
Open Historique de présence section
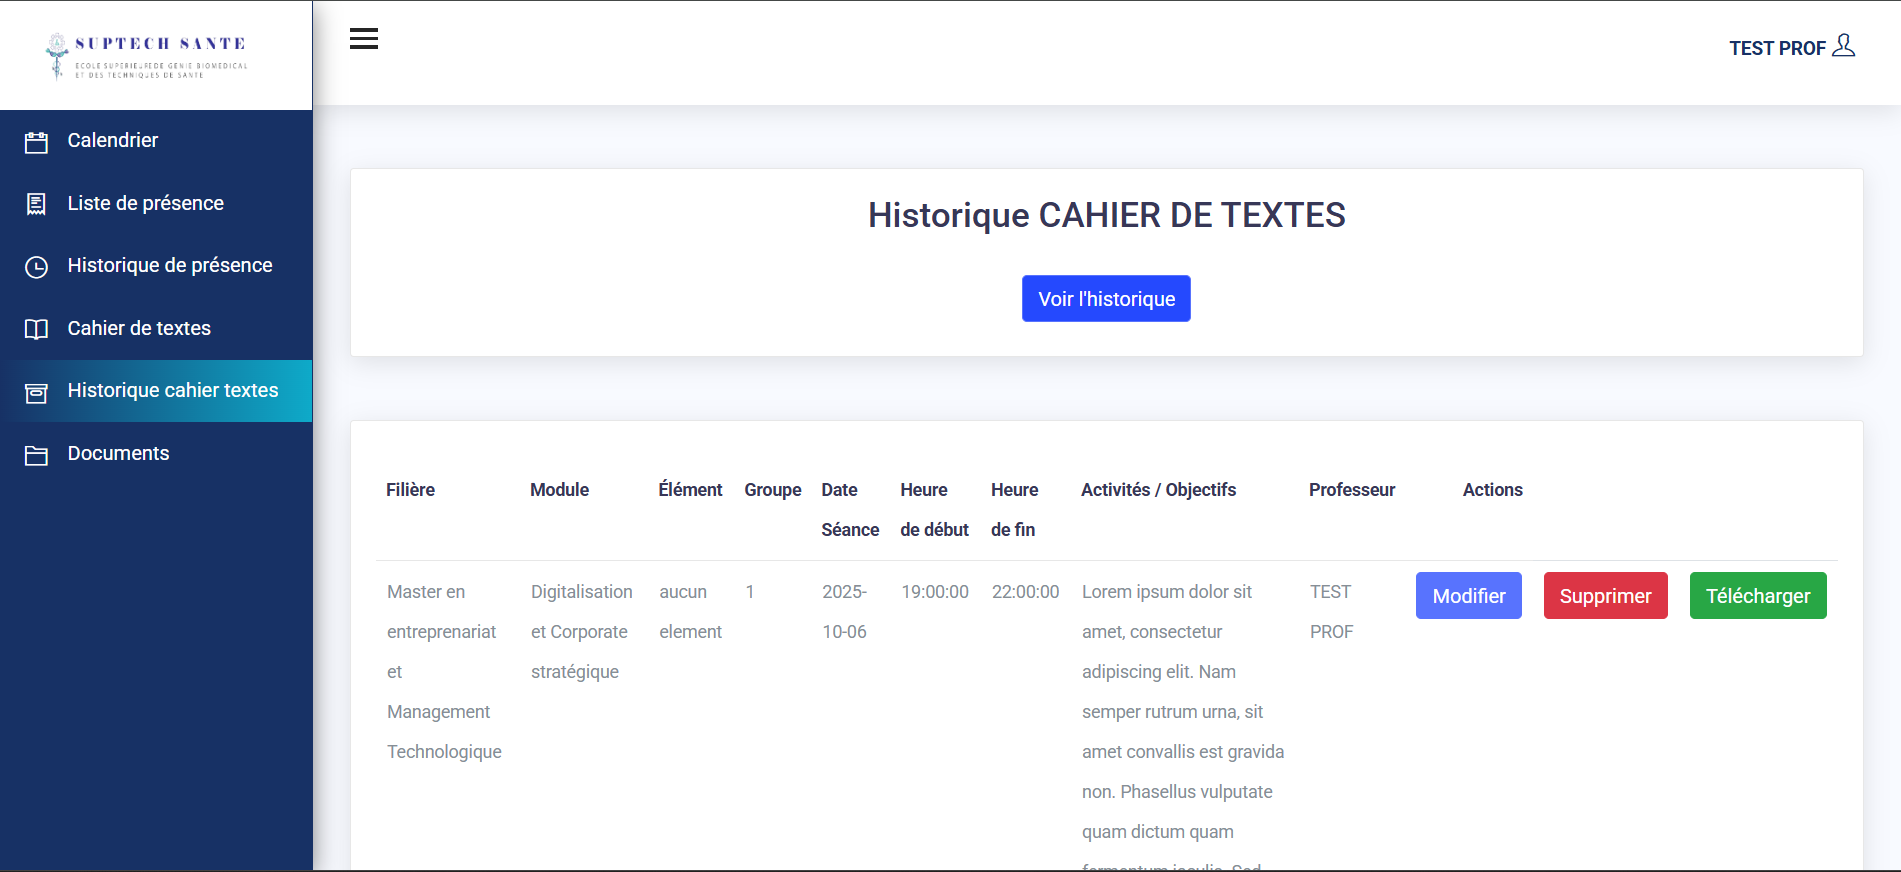point(170,266)
